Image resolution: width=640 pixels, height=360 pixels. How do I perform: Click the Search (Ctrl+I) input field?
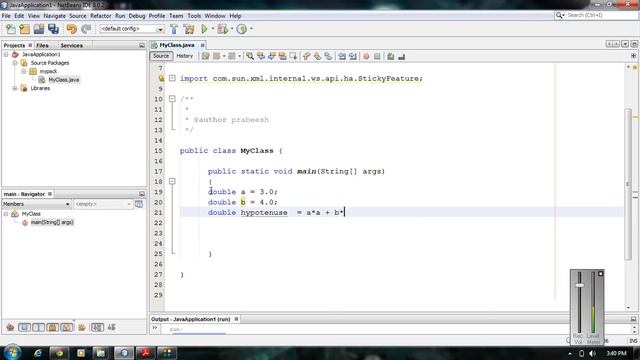[x=602, y=15]
